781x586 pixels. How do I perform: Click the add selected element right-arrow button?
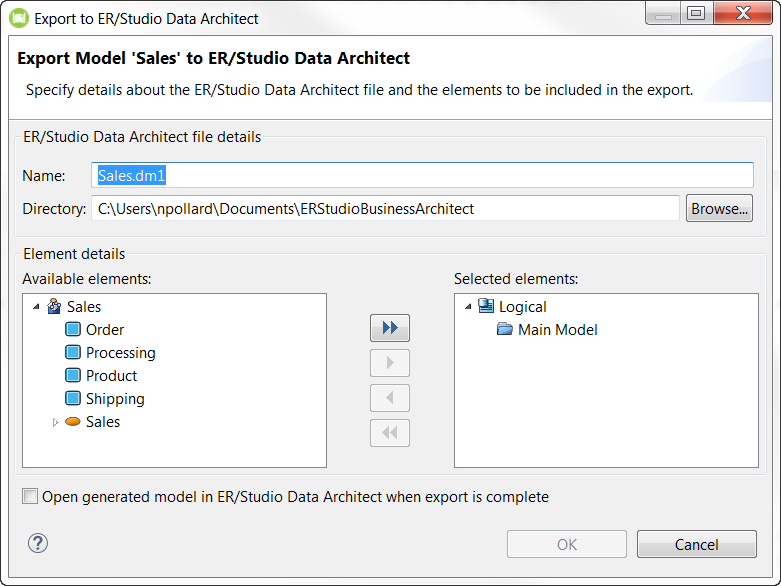coord(390,363)
